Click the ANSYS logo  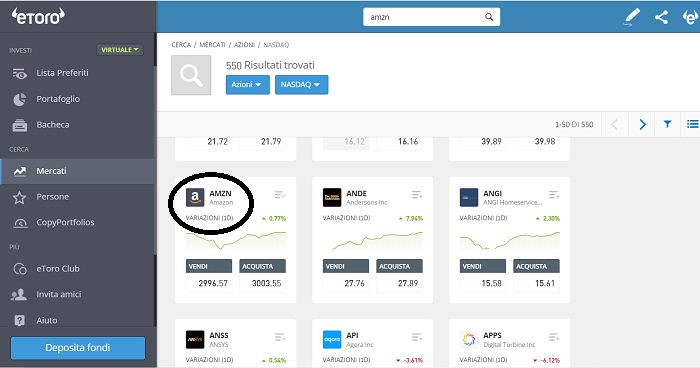tap(195, 339)
